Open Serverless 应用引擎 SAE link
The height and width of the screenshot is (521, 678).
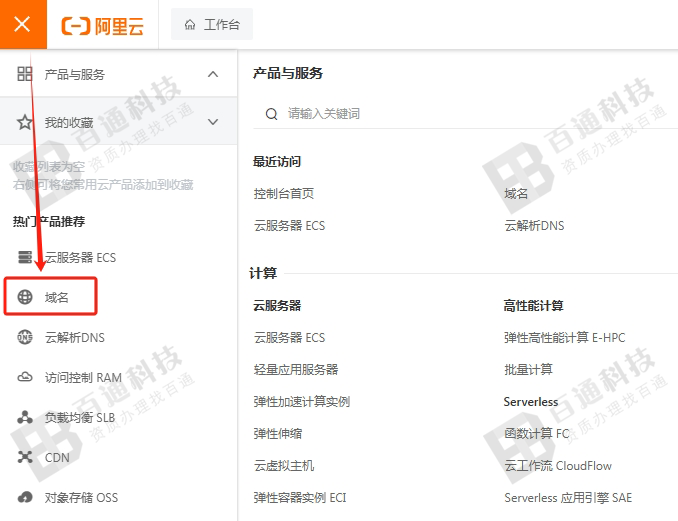tap(568, 498)
